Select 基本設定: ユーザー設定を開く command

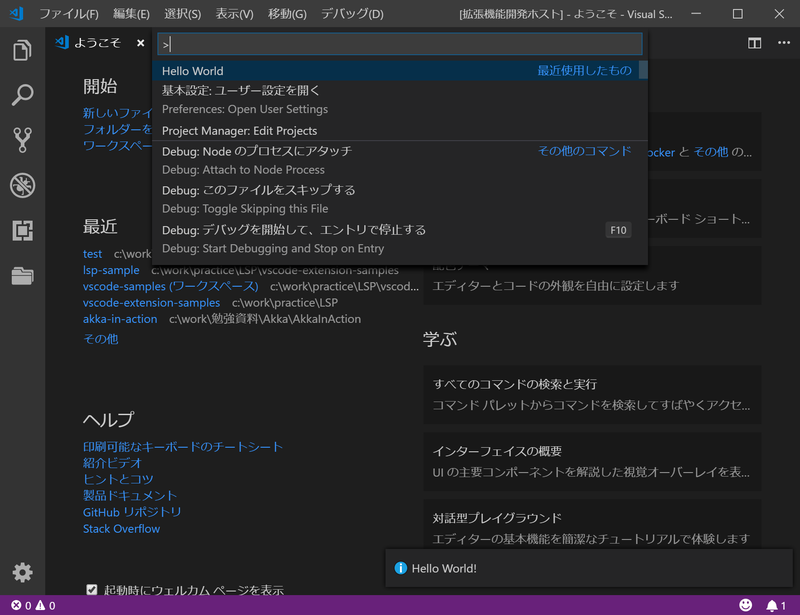399,100
